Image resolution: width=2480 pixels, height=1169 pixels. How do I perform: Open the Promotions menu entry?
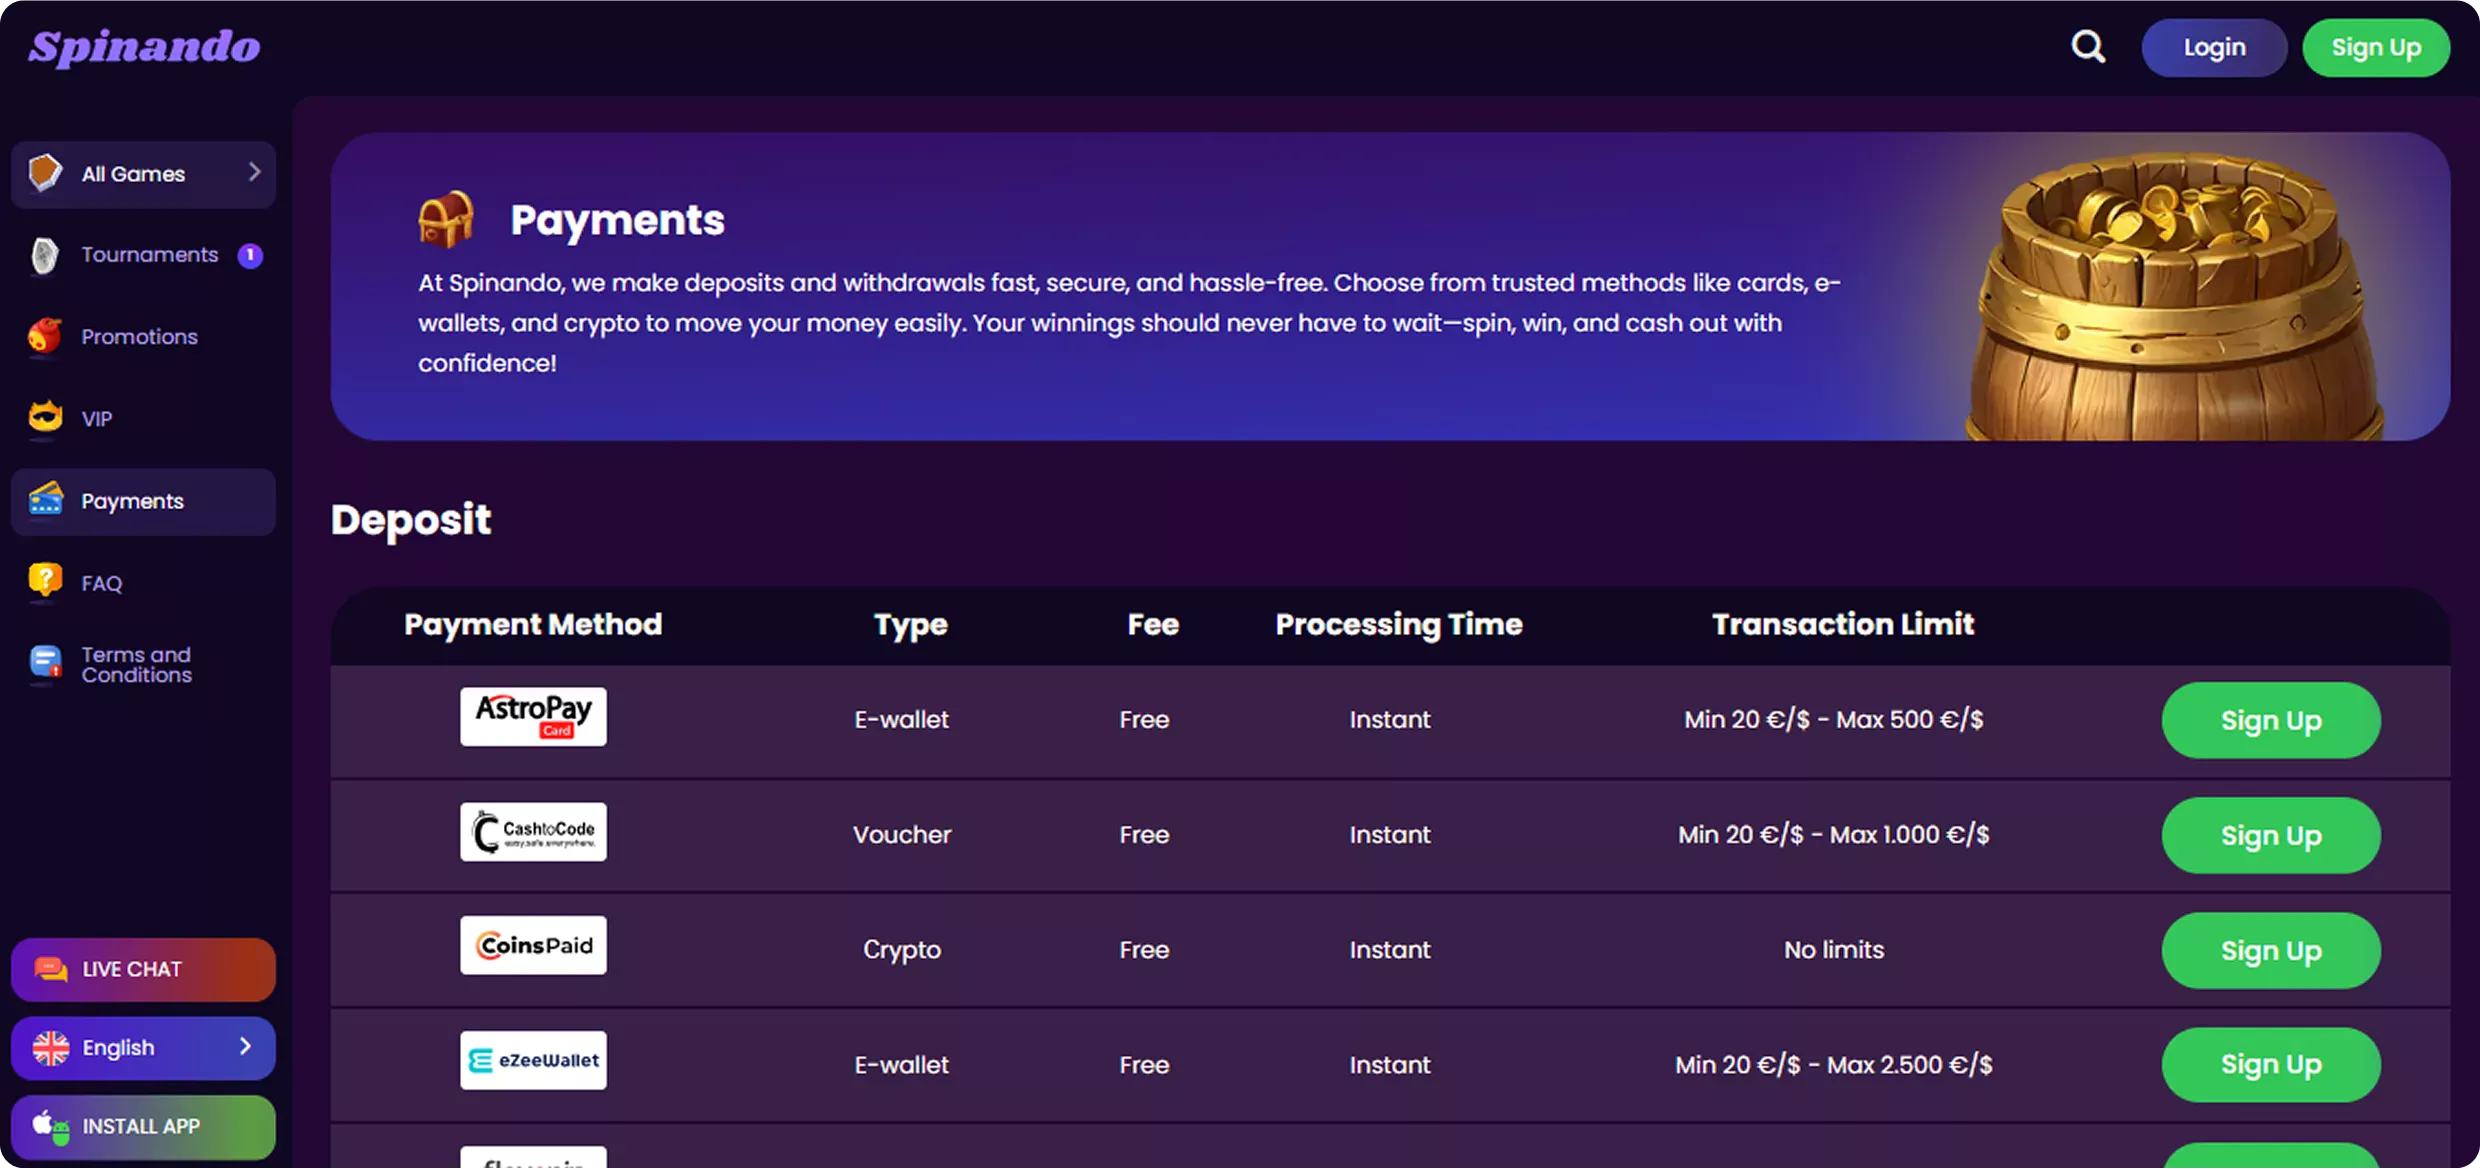tap(139, 337)
